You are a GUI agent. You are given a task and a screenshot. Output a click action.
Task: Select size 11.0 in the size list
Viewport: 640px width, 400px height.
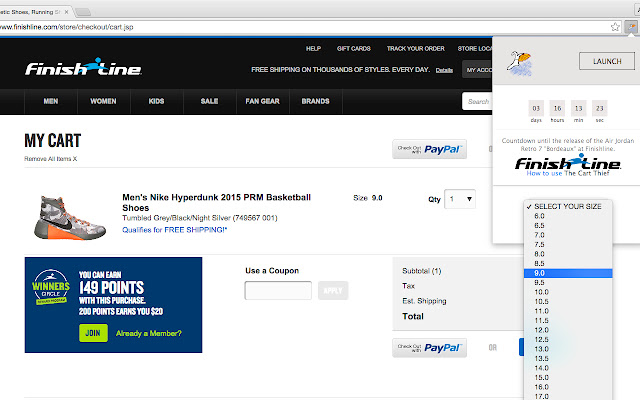(568, 311)
